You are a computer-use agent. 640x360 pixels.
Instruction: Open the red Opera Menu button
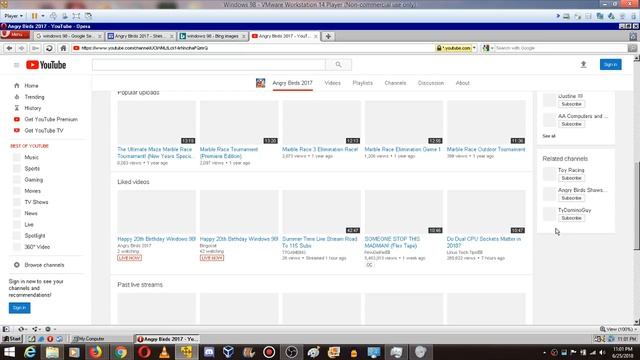pyautogui.click(x=15, y=35)
